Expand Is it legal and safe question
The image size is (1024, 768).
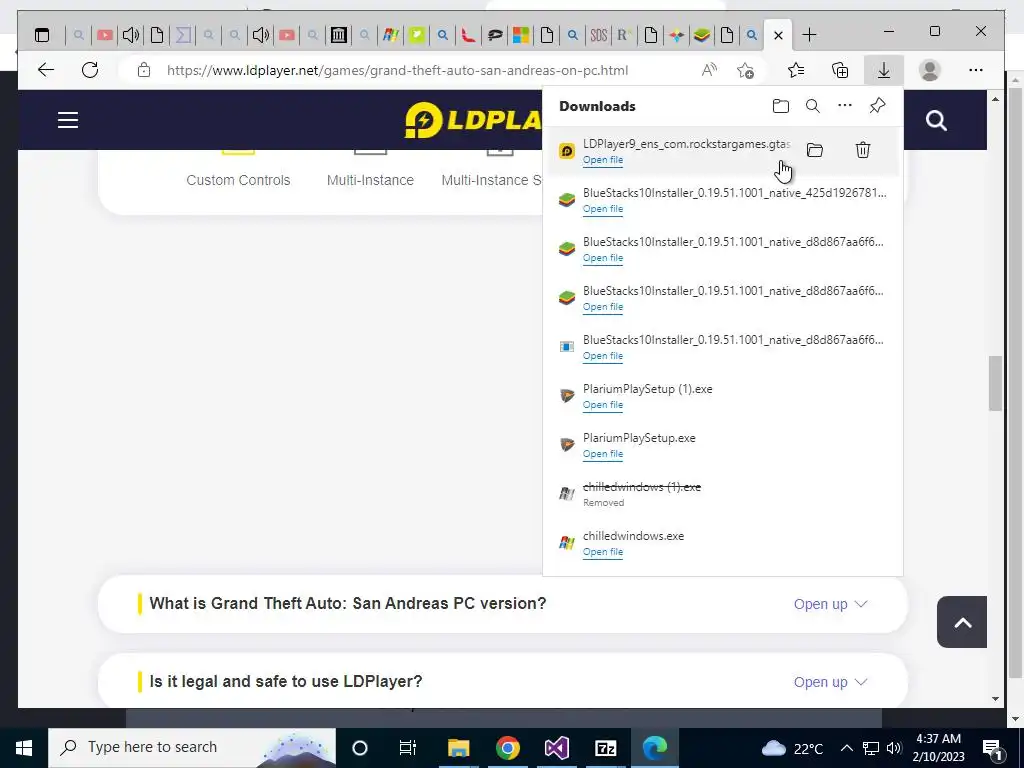830,682
